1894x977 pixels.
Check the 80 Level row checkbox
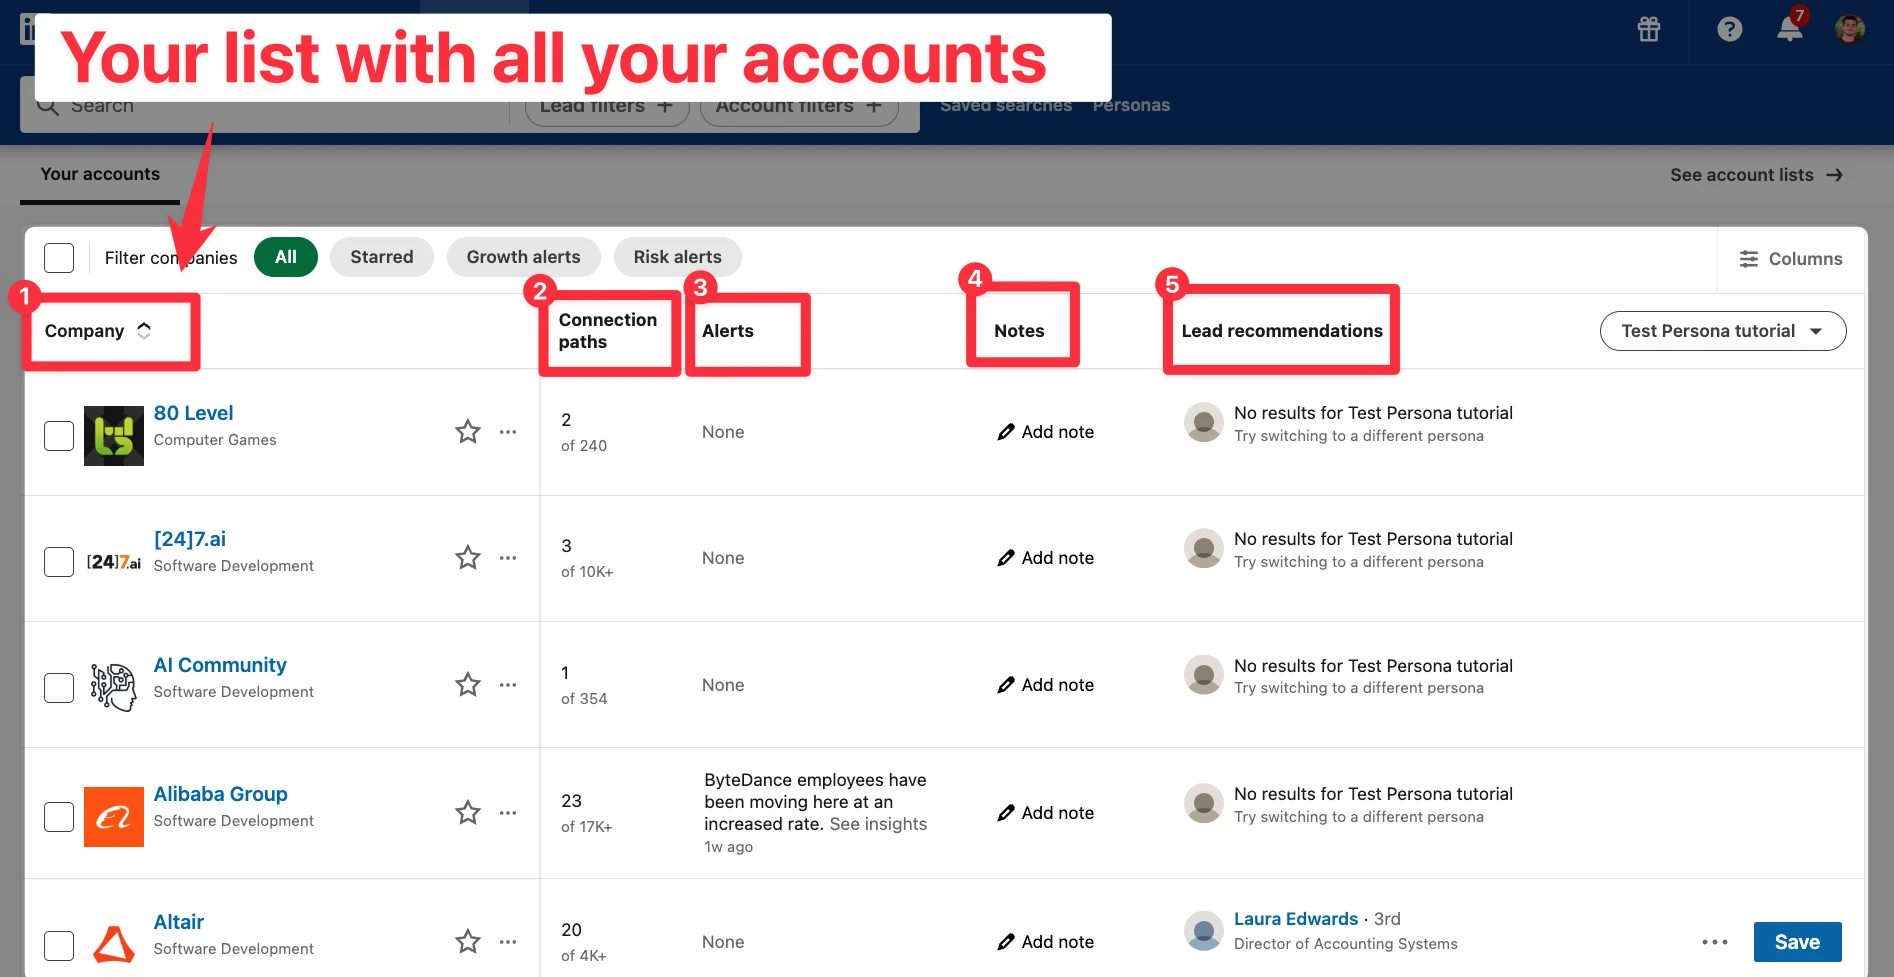[x=59, y=436]
